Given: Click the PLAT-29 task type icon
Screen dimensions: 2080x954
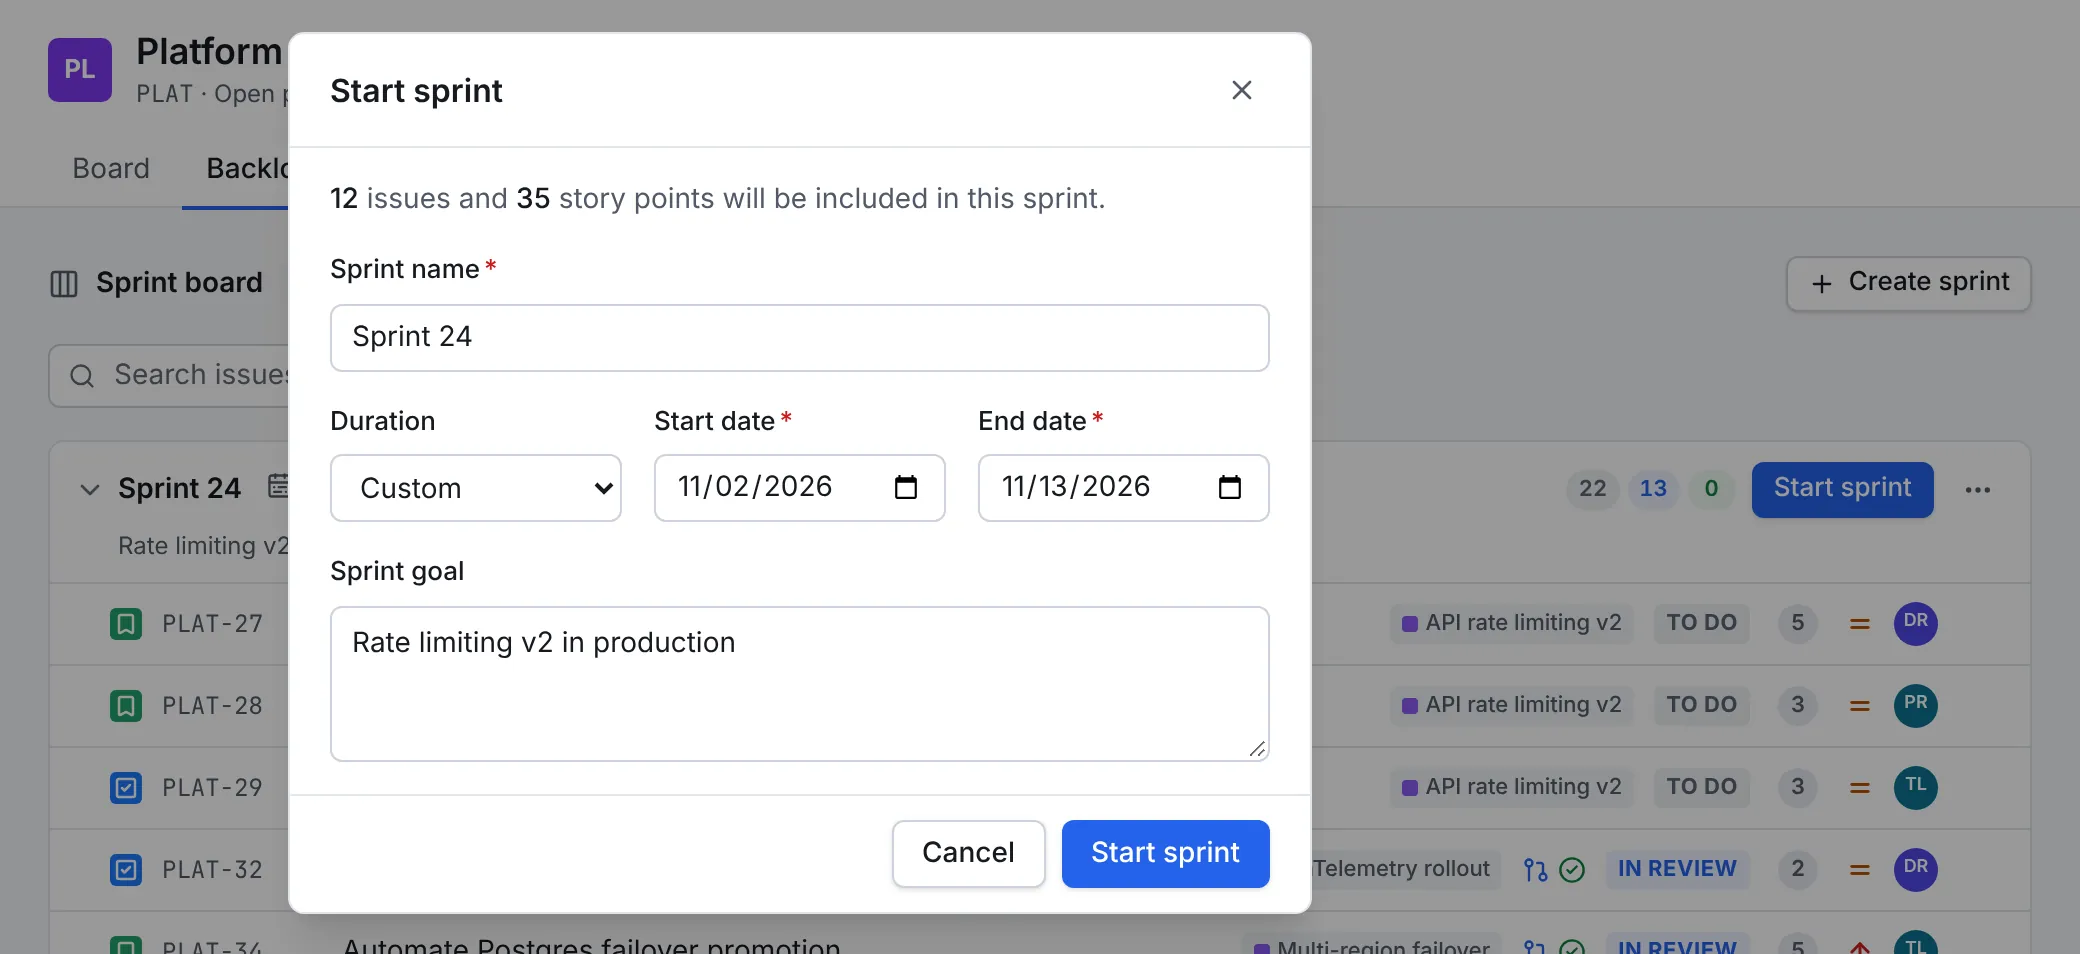Looking at the screenshot, I should pos(126,788).
